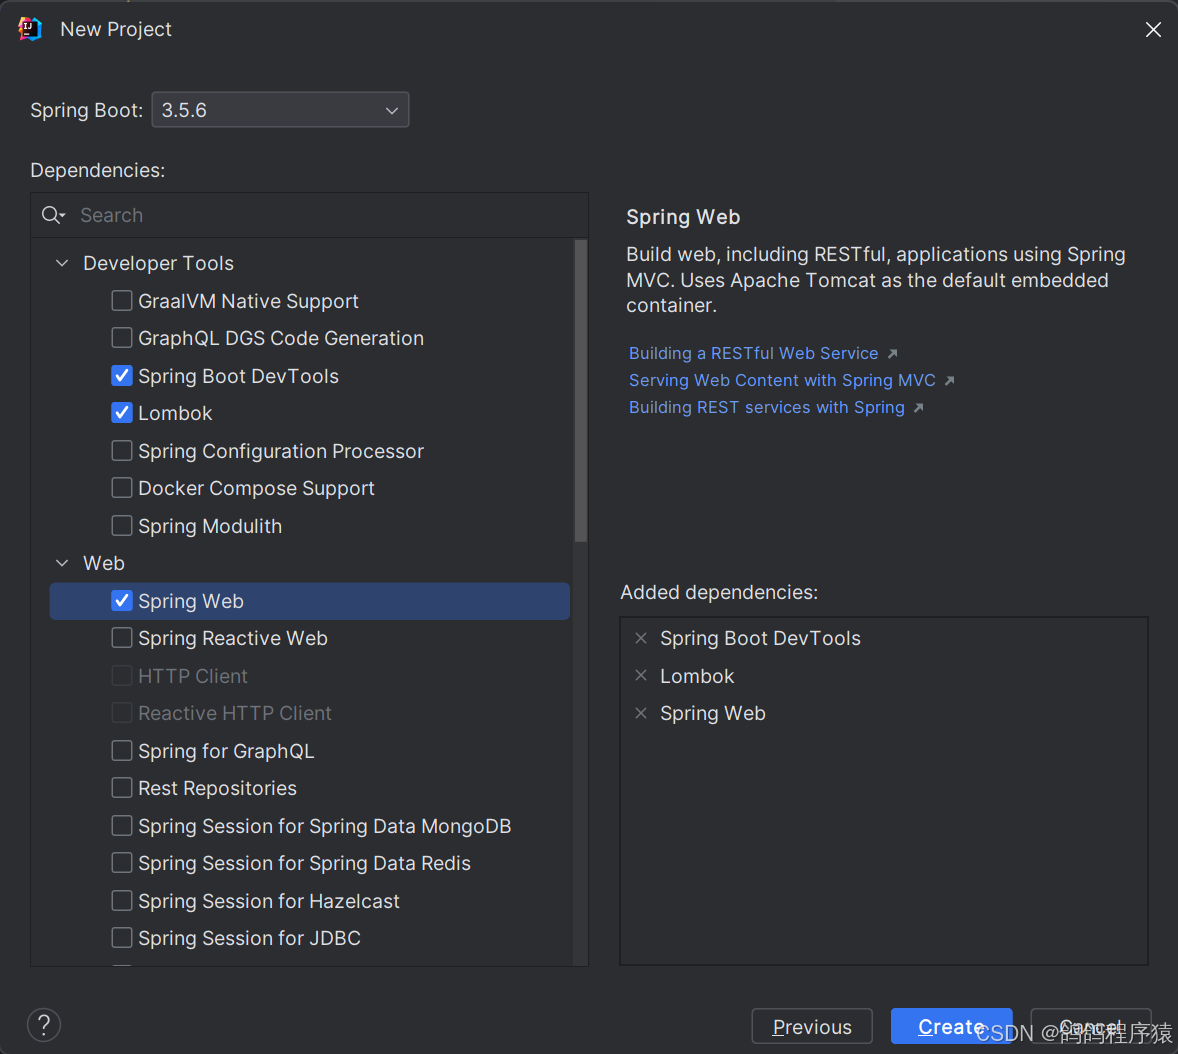Open the Spring Boot version dropdown

(x=280, y=110)
